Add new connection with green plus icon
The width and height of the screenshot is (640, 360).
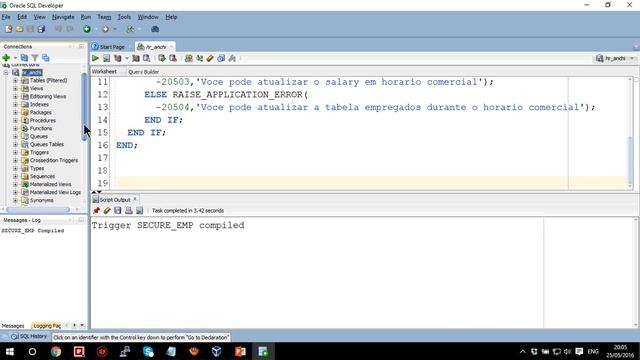click(6, 58)
